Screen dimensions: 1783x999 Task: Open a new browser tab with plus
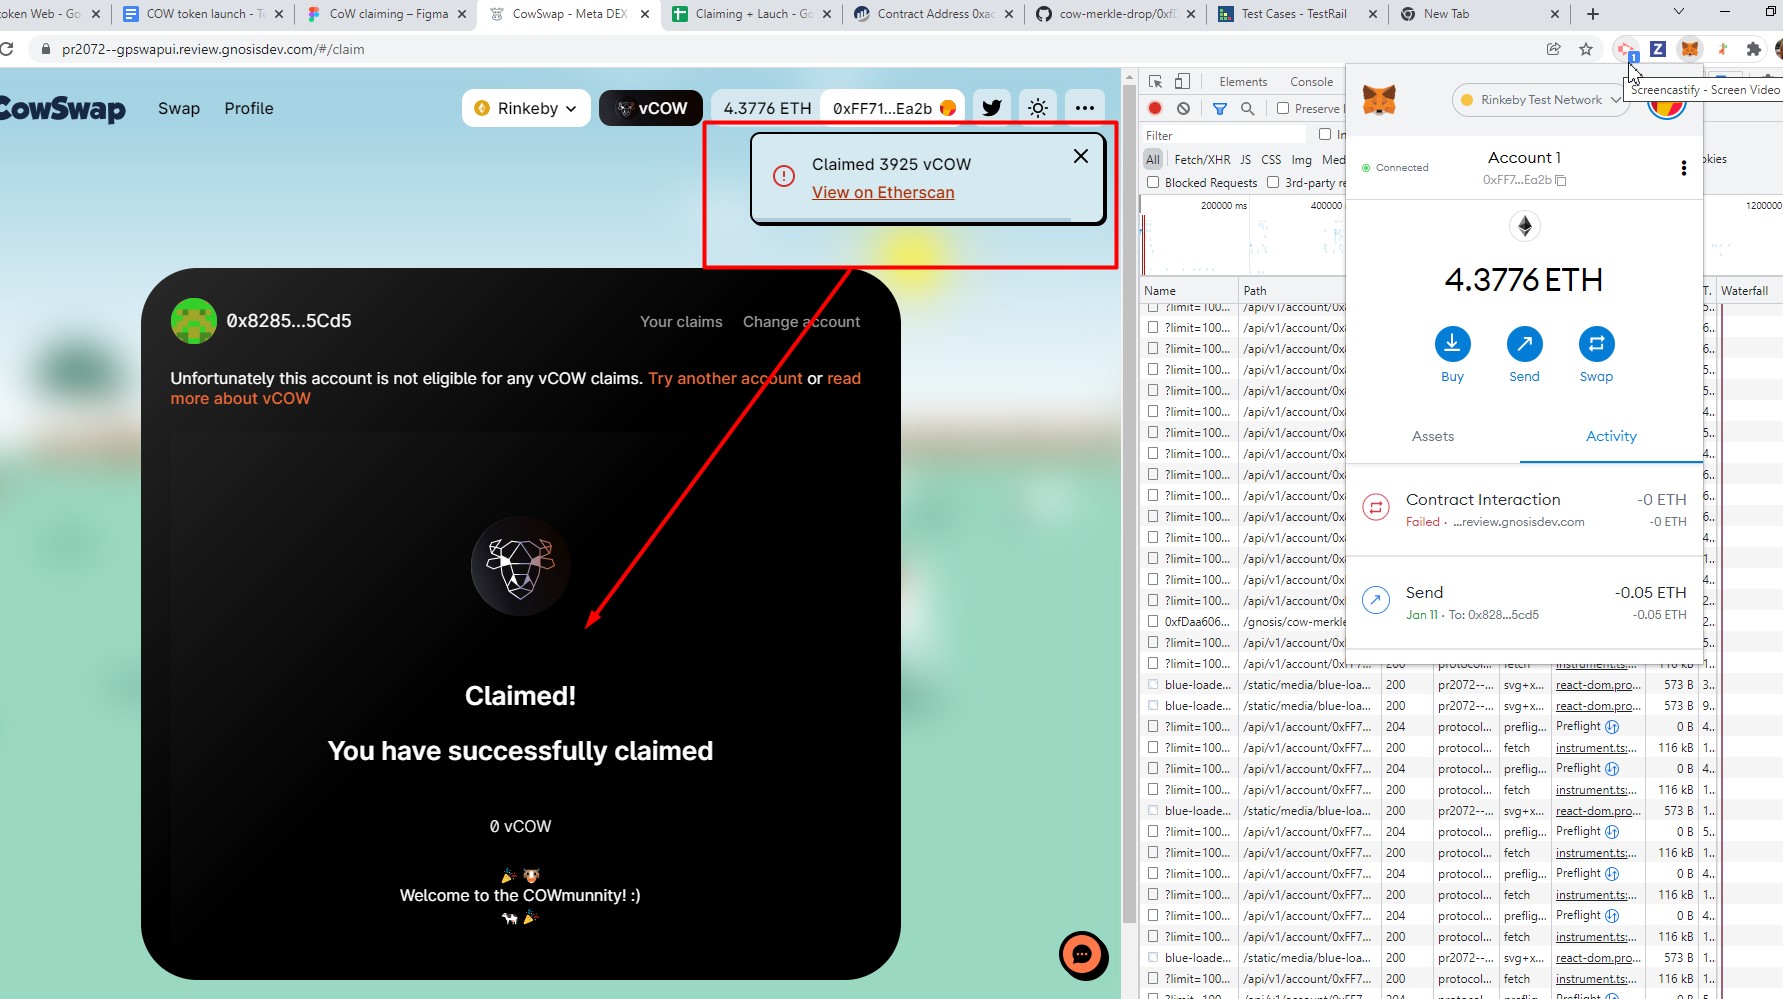[1593, 14]
